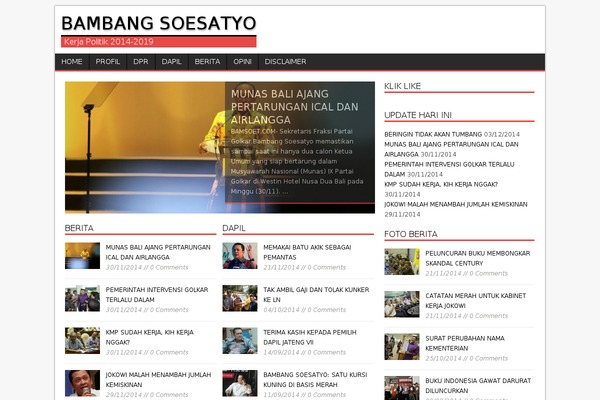Click 0 Comments under KMP Sudah Kerja
The image size is (600, 400).
pyautogui.click(x=169, y=353)
